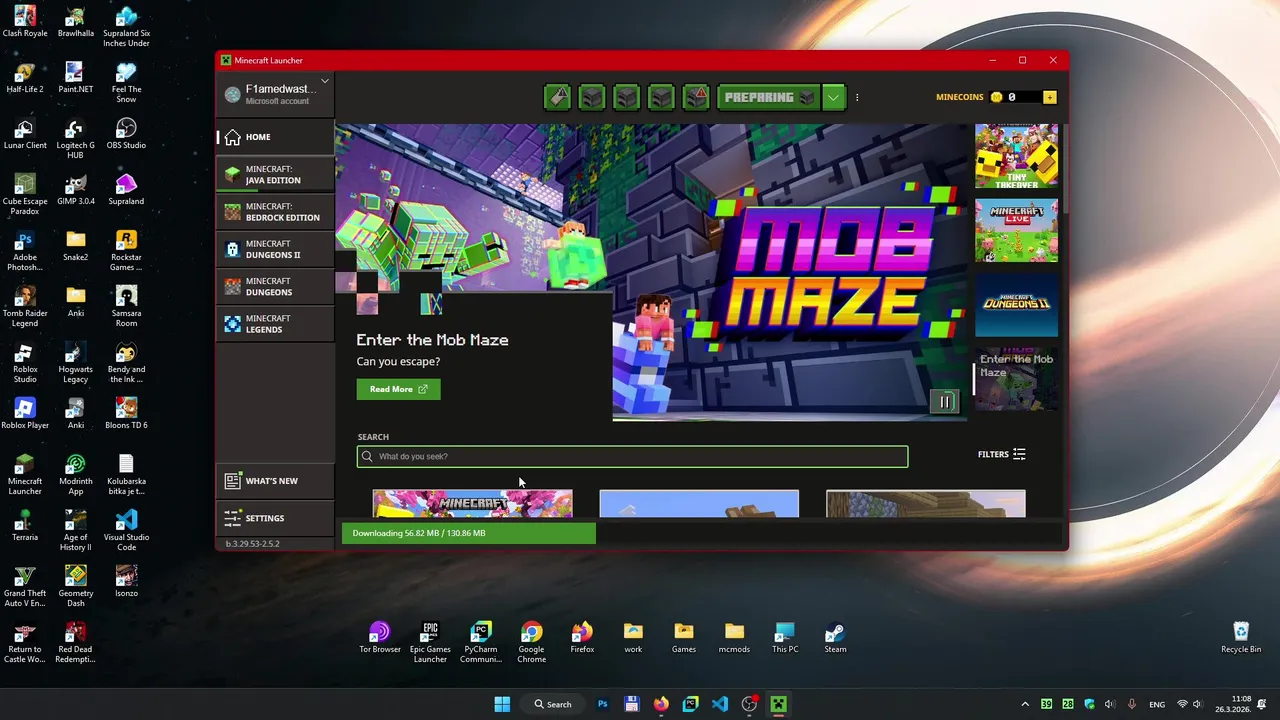The image size is (1280, 720).
Task: Open Clash Royale desktop shortcut
Action: (x=25, y=21)
